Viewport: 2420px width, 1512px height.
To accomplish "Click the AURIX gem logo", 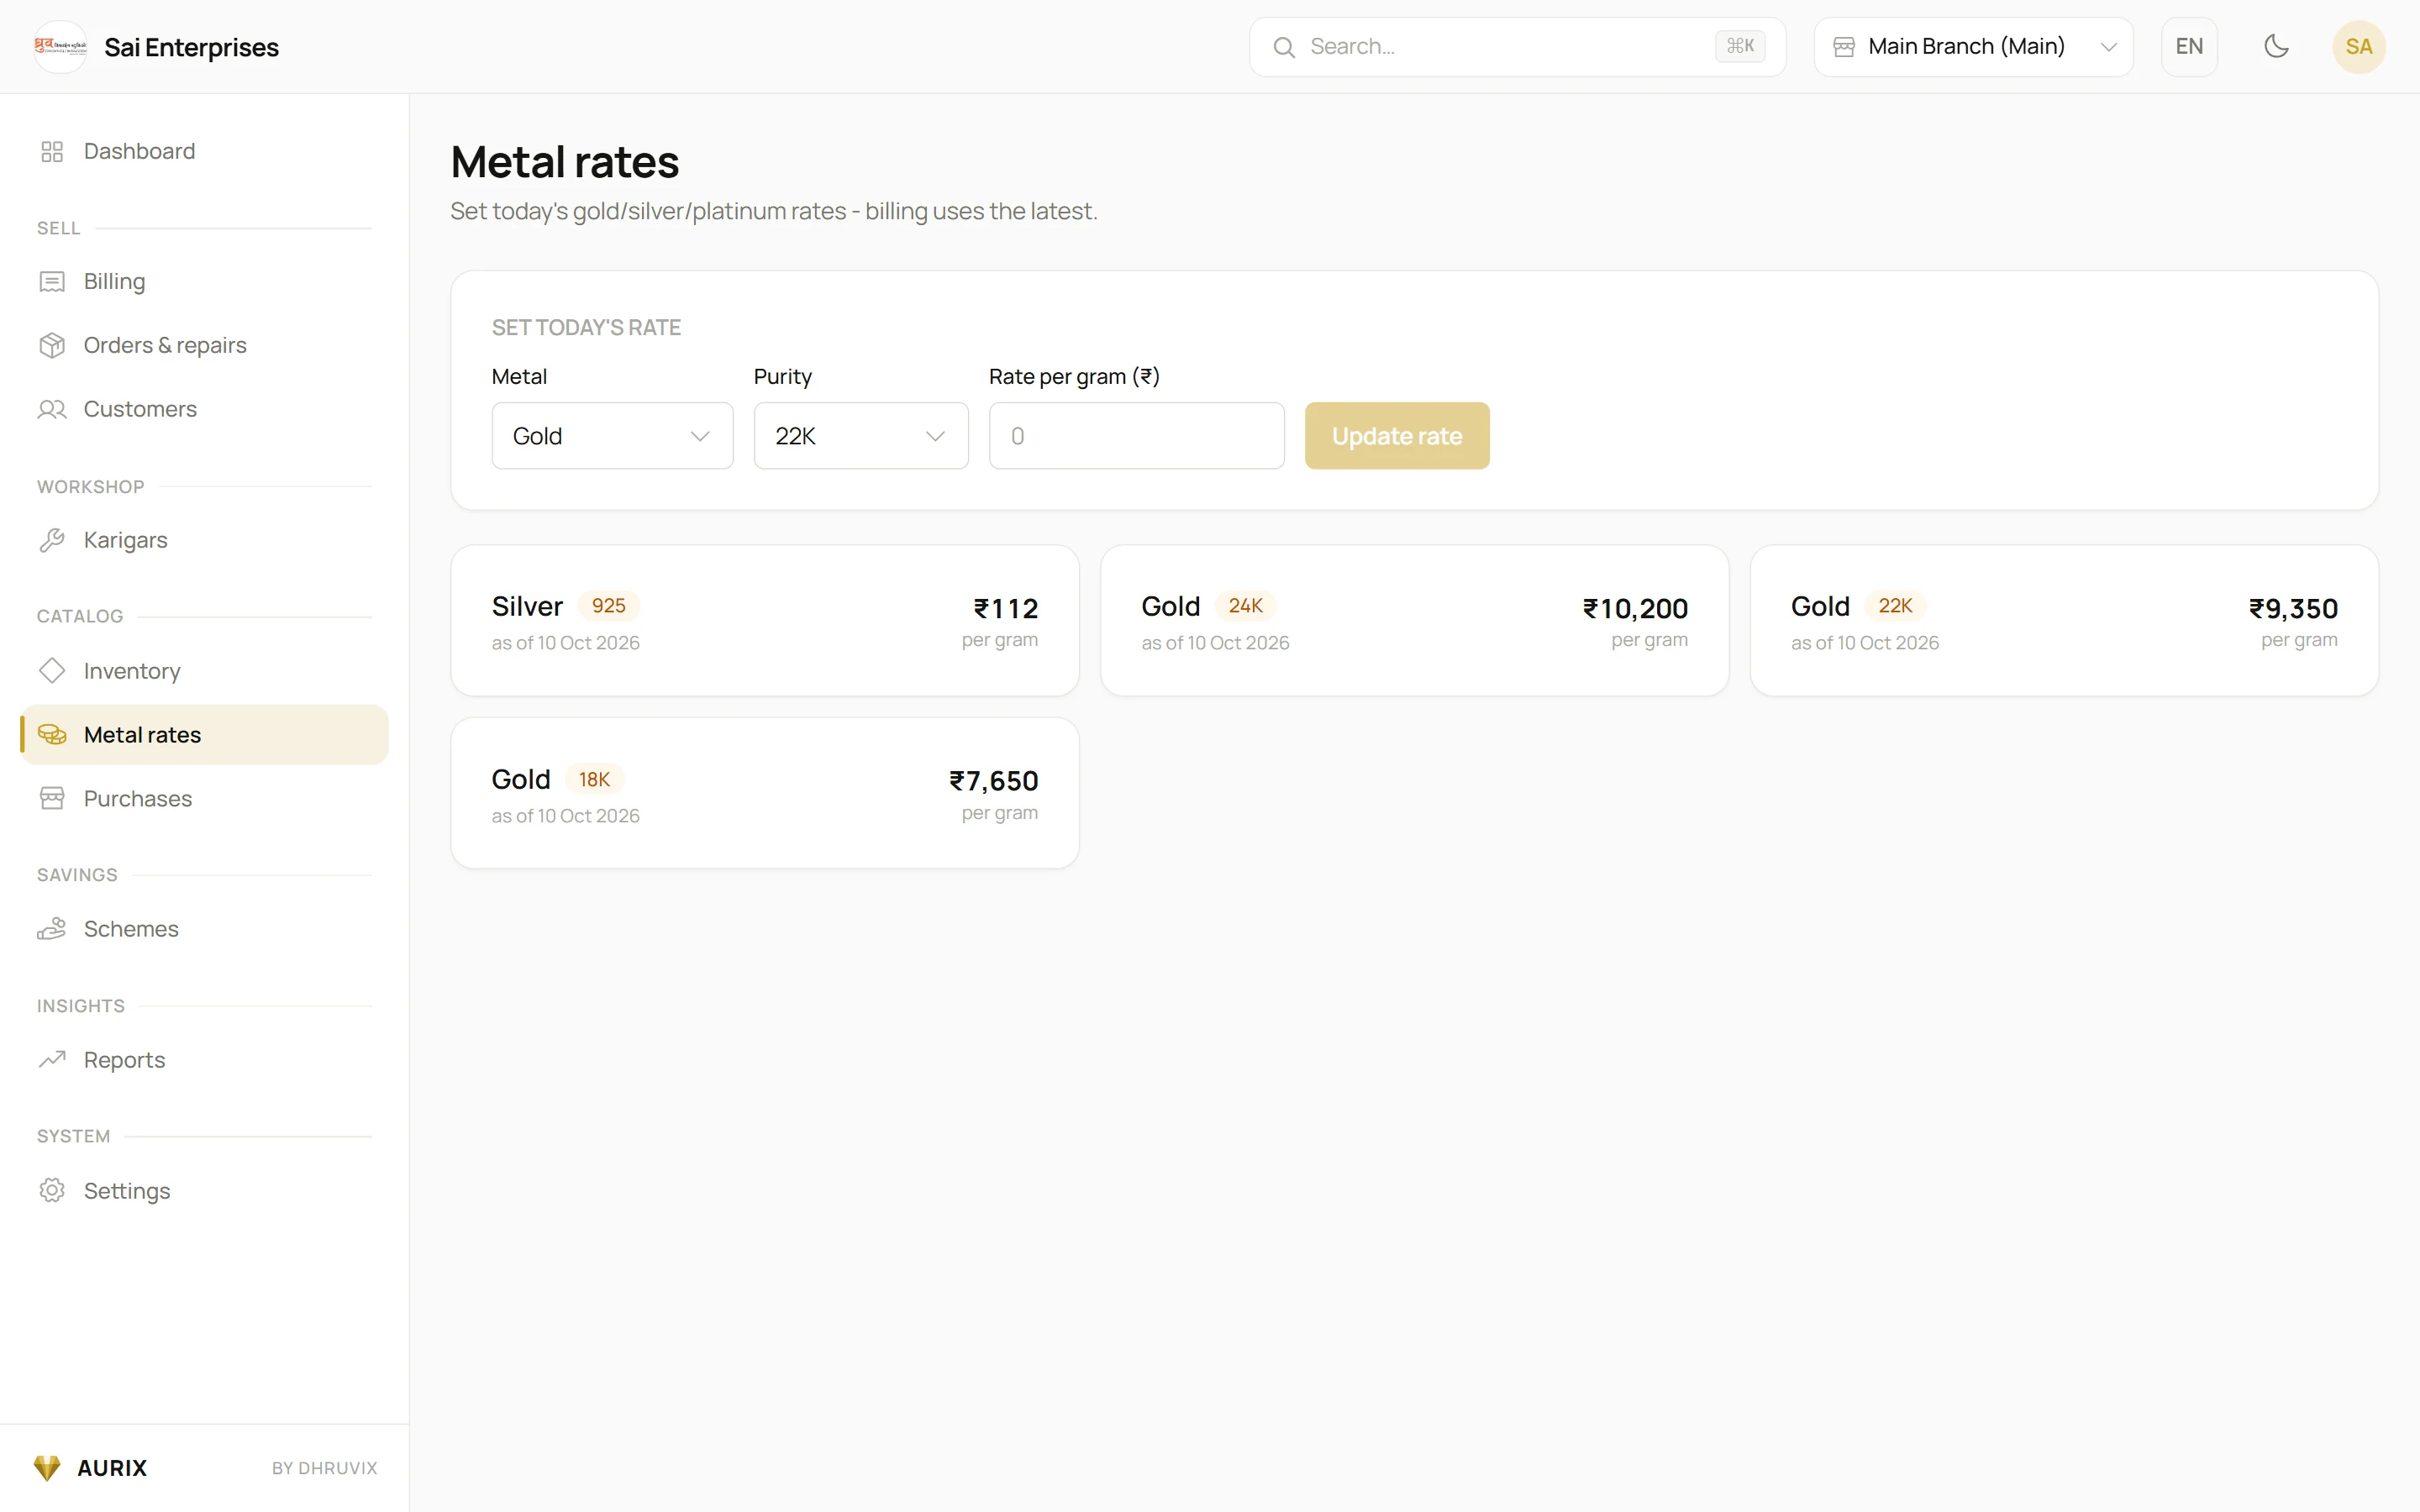I will (x=47, y=1467).
